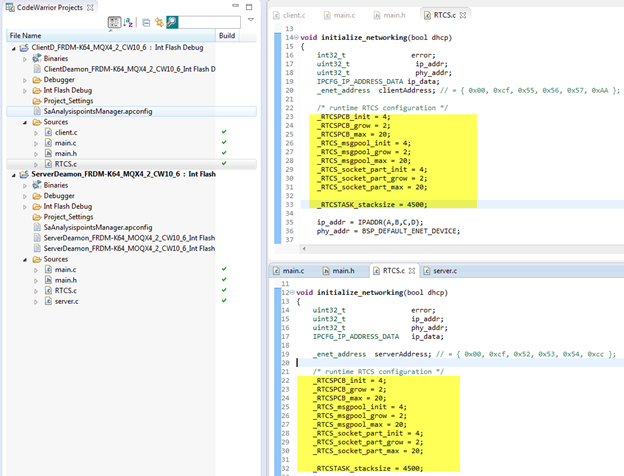Image resolution: width=624 pixels, height=476 pixels.
Task: Switch to server.c tab in lower editor
Action: [440, 271]
